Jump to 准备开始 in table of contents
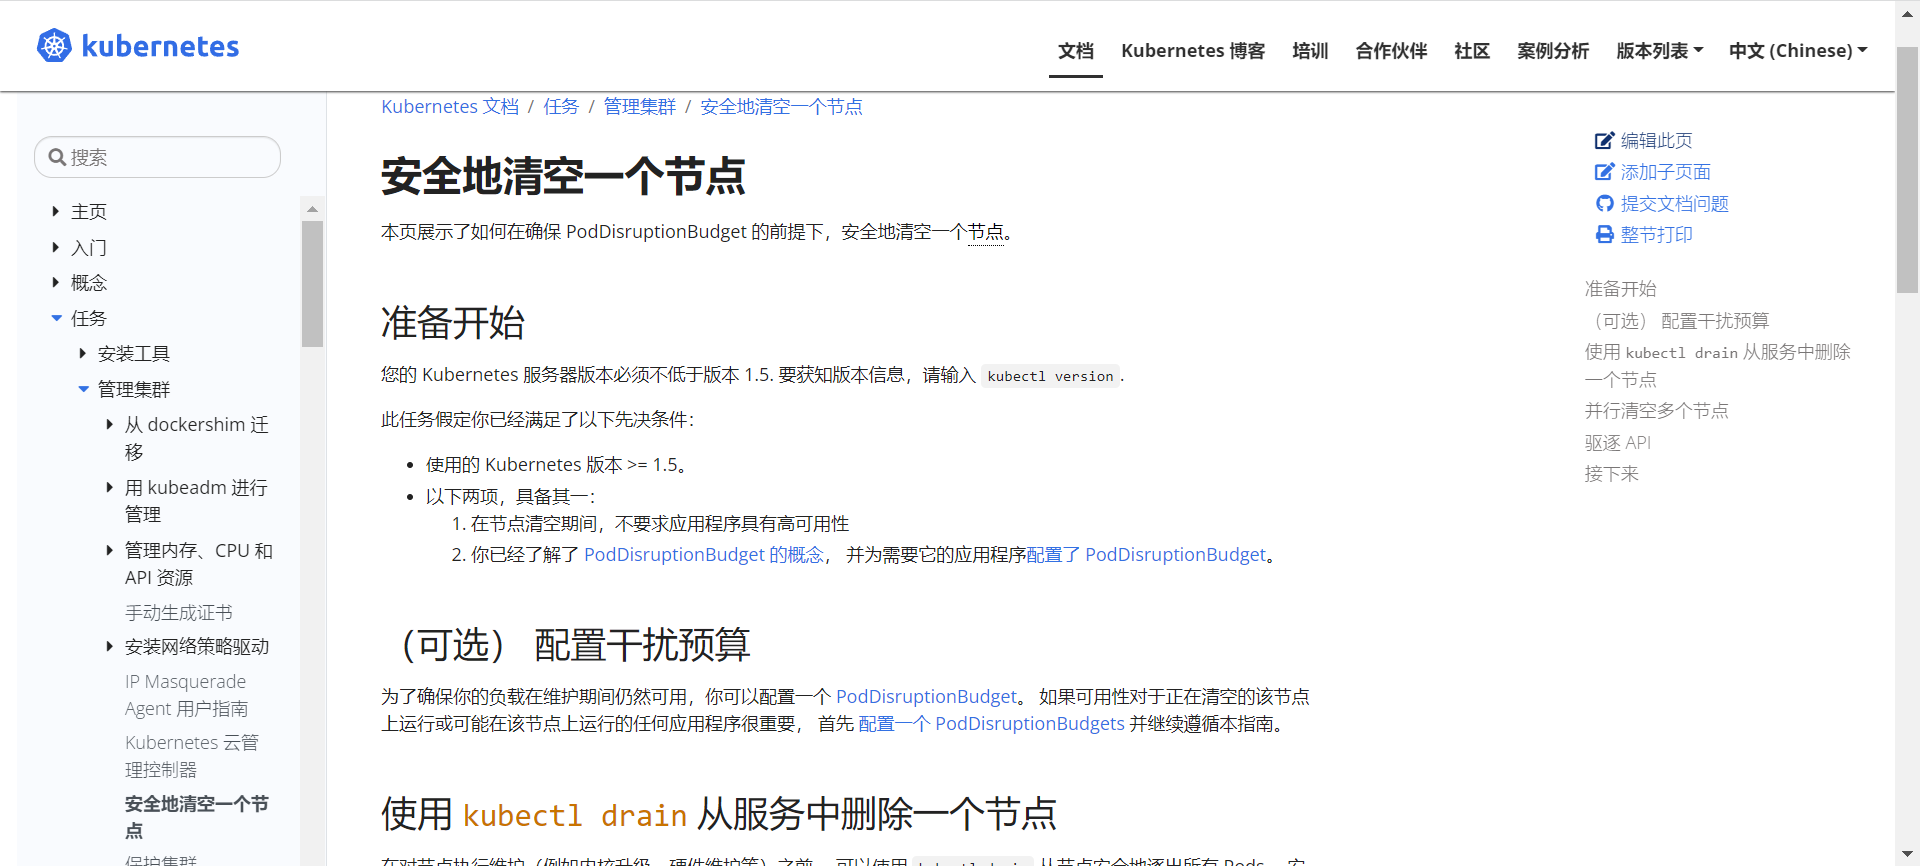The image size is (1920, 866). click(x=1620, y=289)
